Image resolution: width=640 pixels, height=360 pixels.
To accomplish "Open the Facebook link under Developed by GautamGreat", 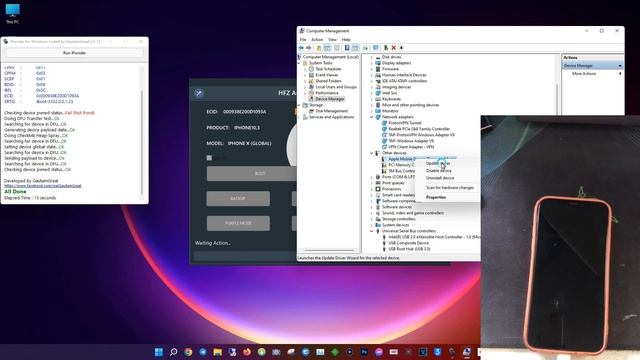I will click(42, 186).
